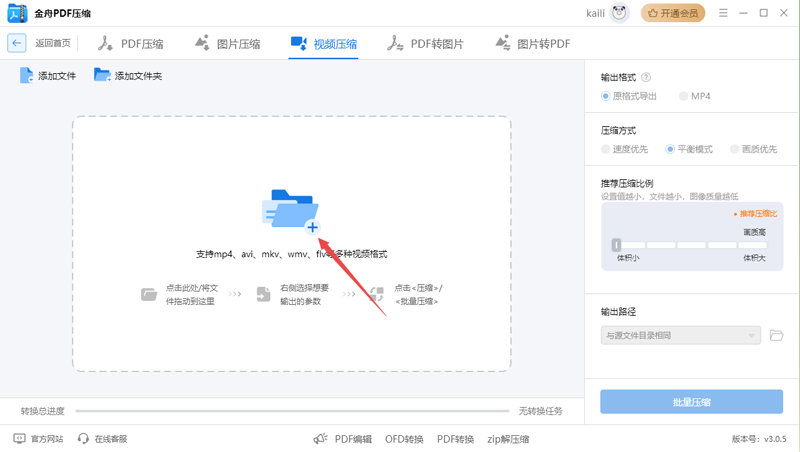This screenshot has width=800, height=452.
Task: Open zip解压缩 in bottom bar
Action: pyautogui.click(x=508, y=439)
